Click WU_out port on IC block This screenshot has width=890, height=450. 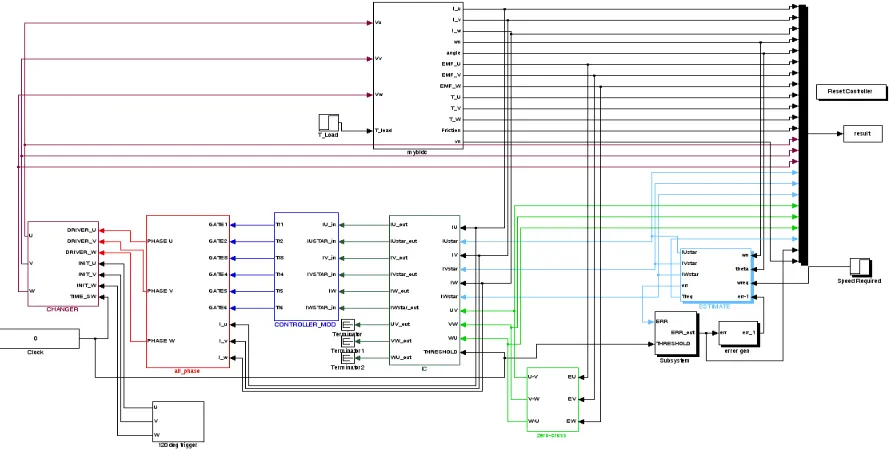pyautogui.click(x=401, y=358)
